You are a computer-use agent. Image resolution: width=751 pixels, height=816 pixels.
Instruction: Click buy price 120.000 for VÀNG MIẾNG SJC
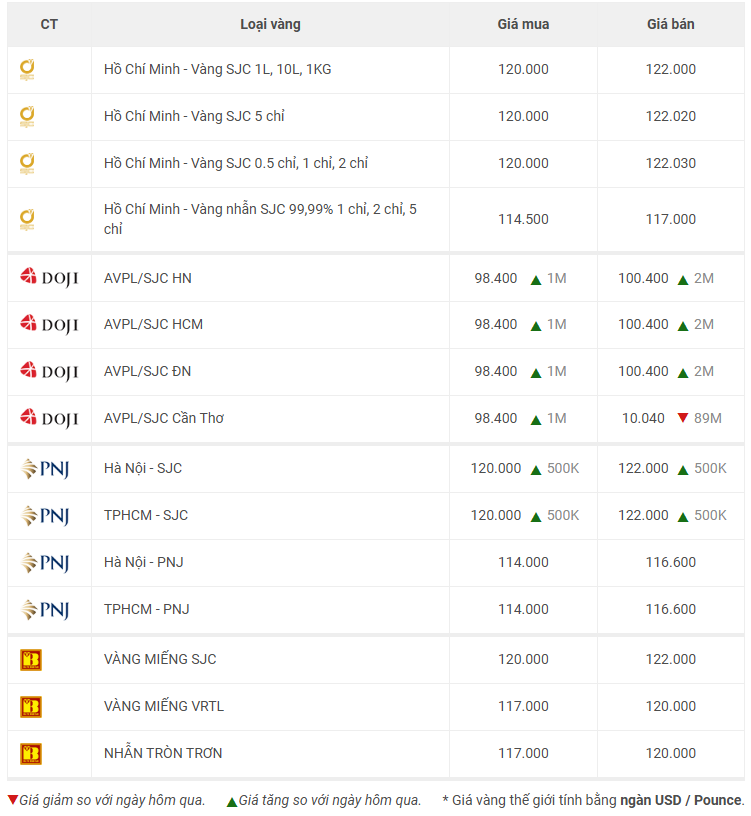523,659
